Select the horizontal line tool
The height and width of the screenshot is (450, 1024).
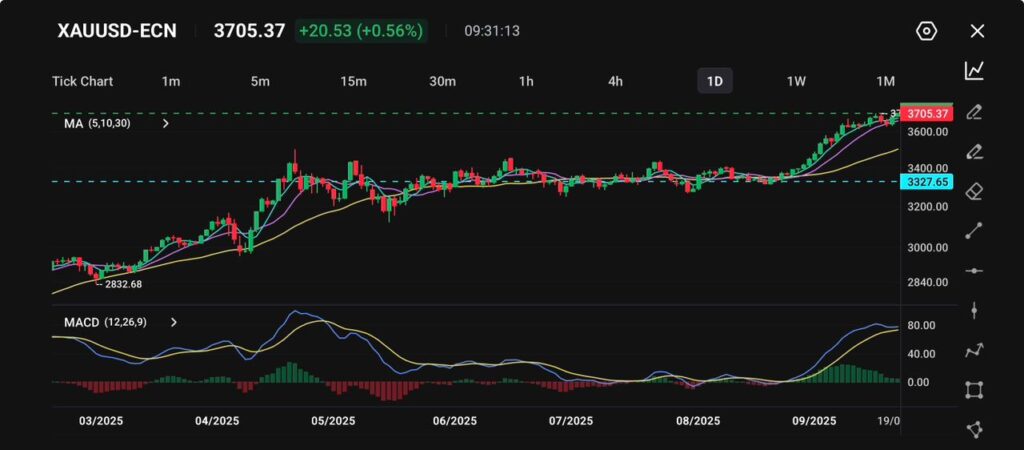[x=974, y=271]
